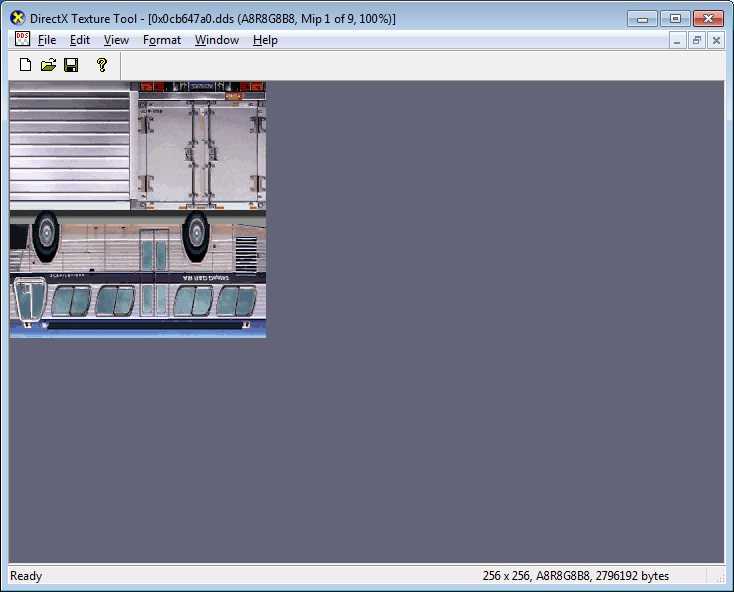Screen dimensions: 734x592
Task: Open the View menu
Action: click(x=116, y=40)
